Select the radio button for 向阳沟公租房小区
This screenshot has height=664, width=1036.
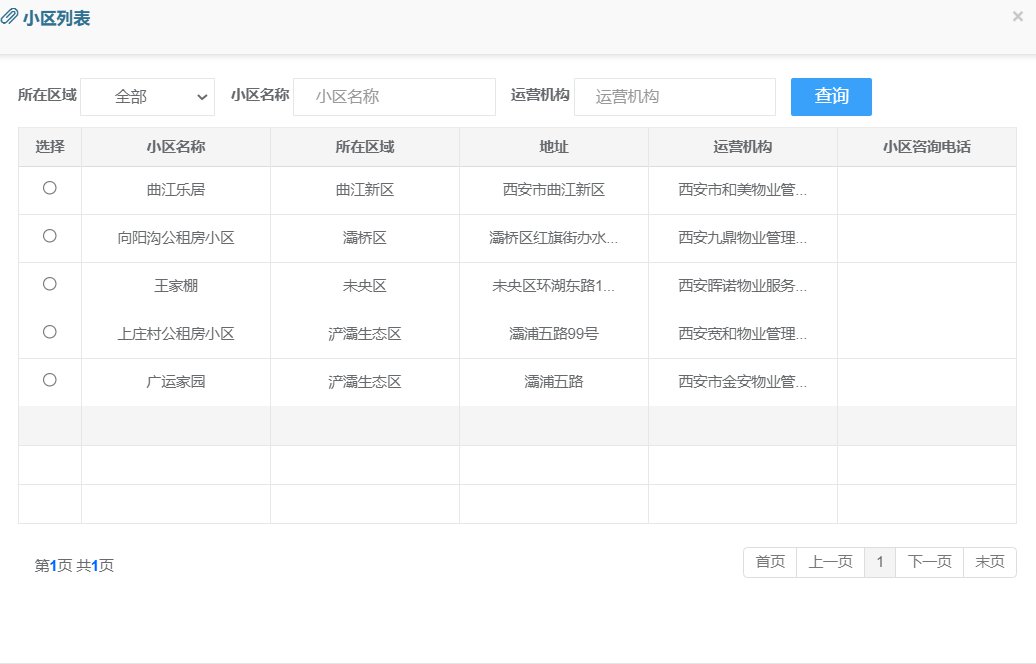pos(50,236)
